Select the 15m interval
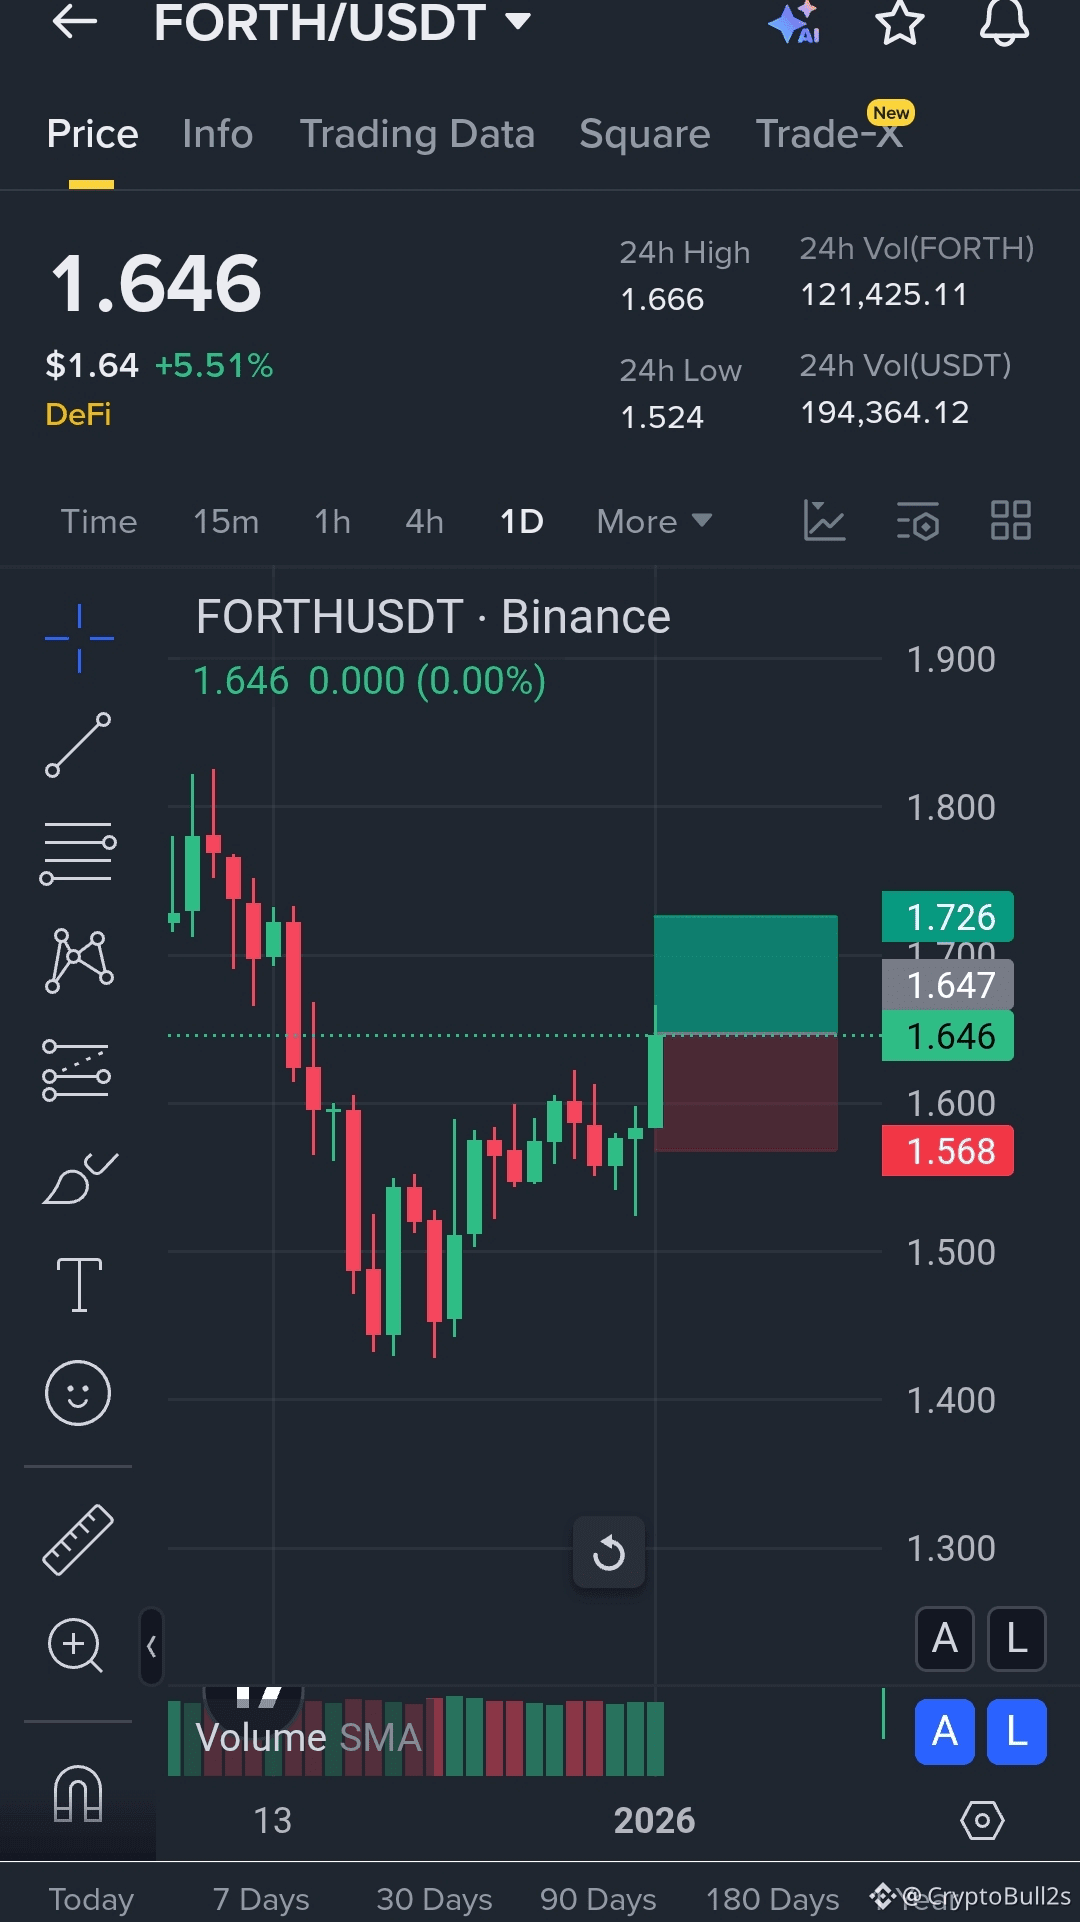Viewport: 1080px width, 1922px height. [226, 521]
